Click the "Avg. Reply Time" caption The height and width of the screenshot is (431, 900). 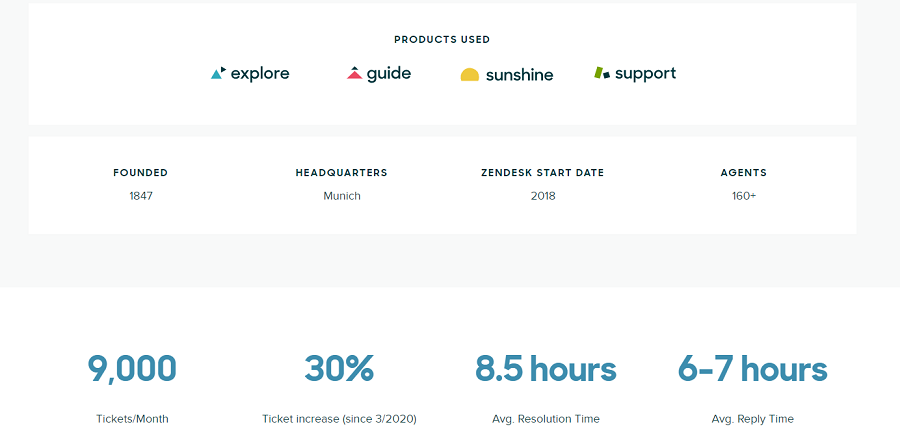point(752,419)
